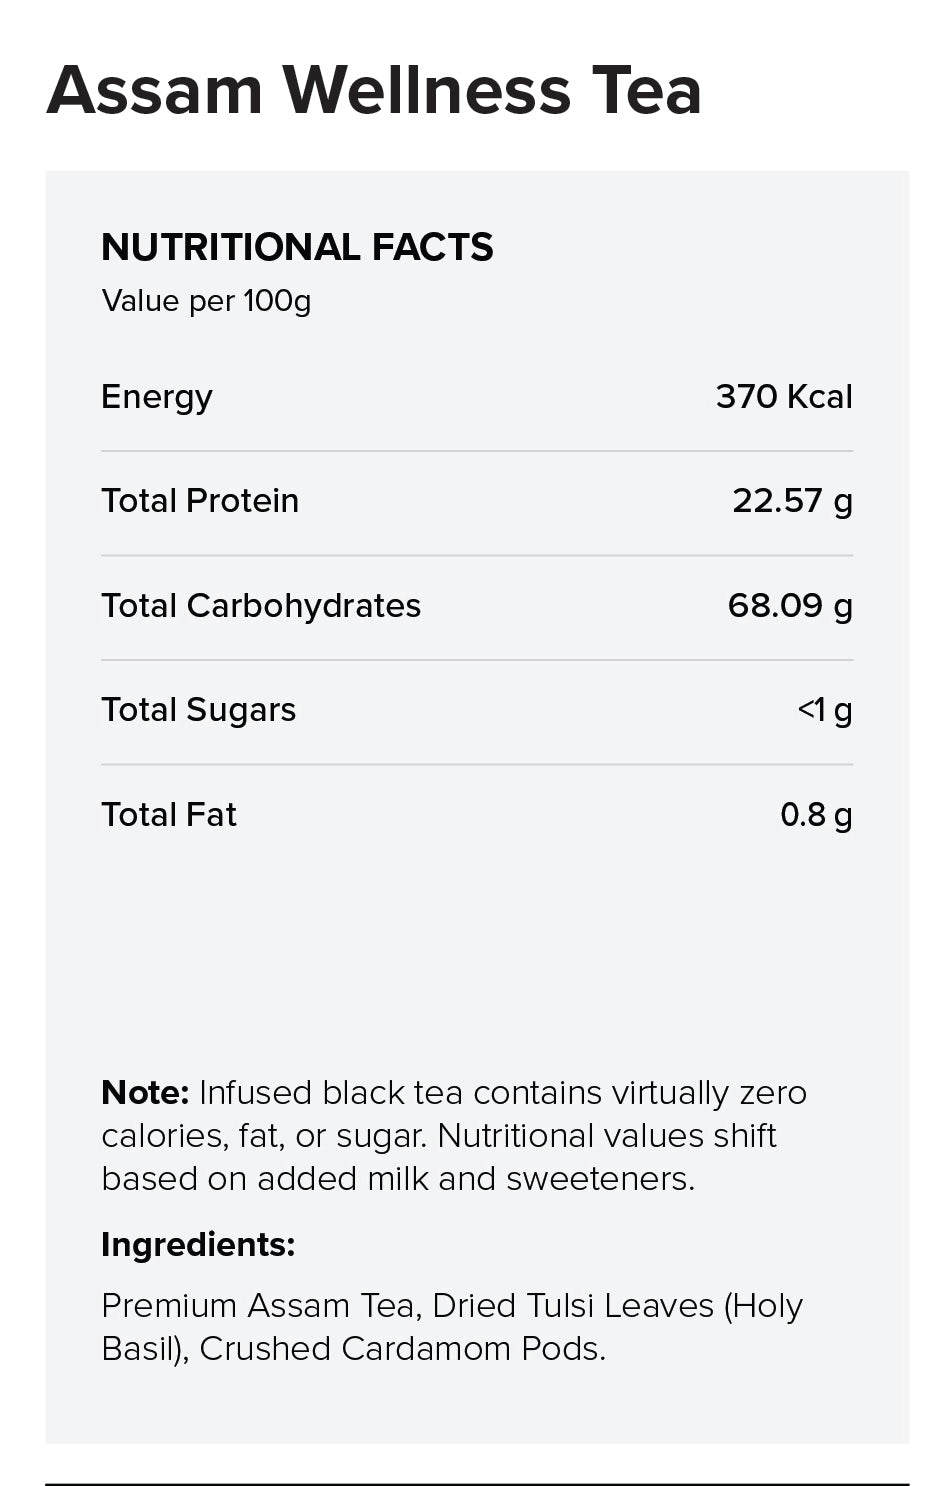Select the Total Protein label

point(200,501)
